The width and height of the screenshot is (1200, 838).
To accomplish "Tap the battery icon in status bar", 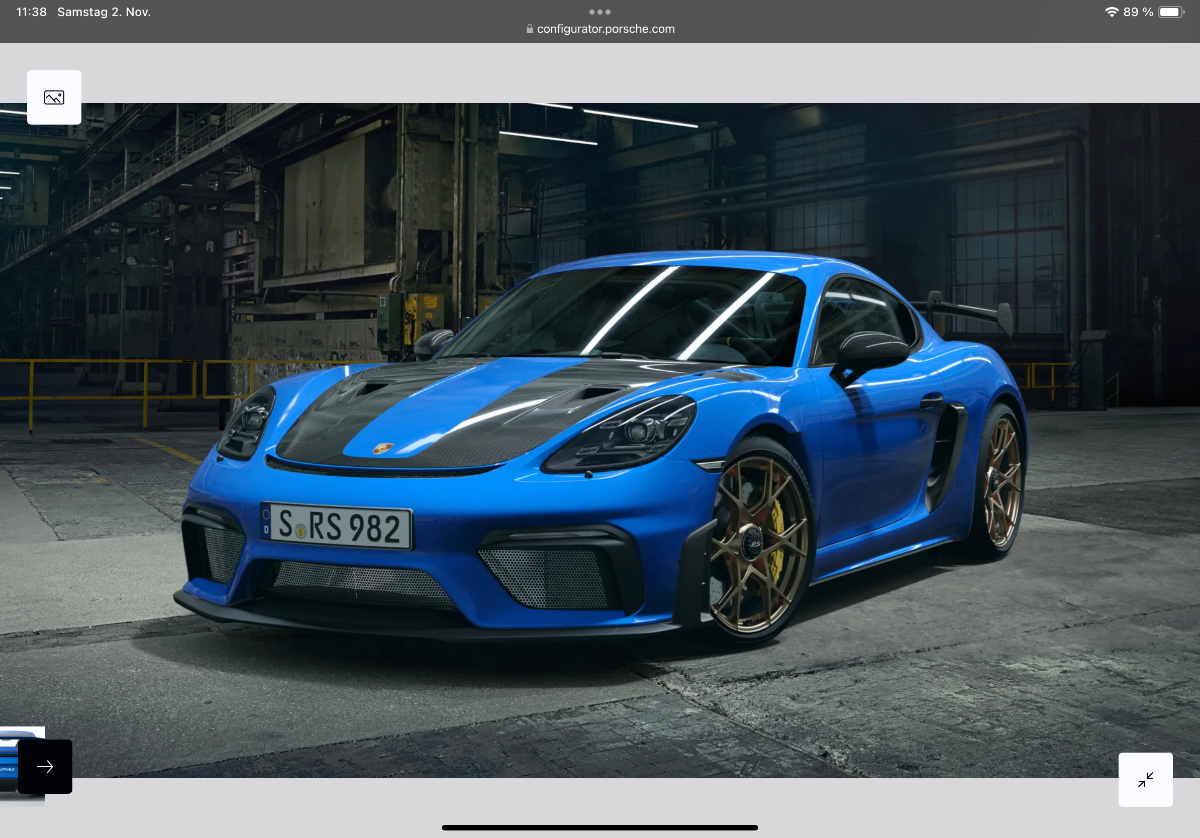I will coord(1171,12).
